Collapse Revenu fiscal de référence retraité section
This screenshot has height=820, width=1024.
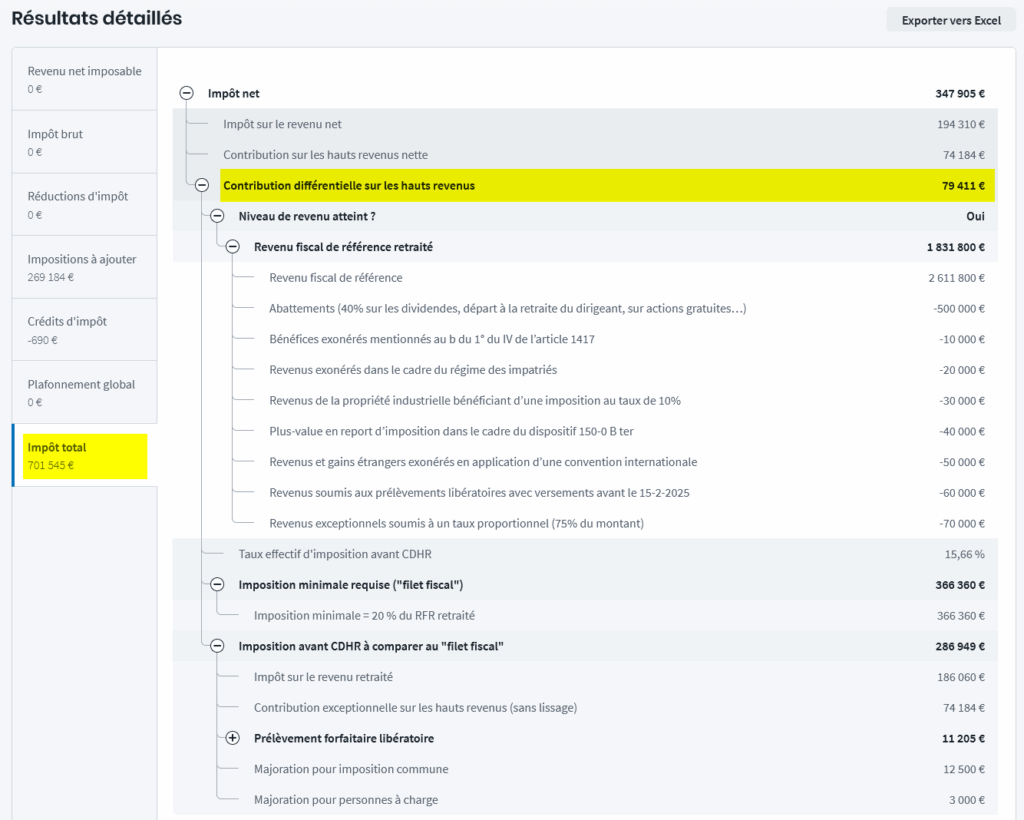233,247
